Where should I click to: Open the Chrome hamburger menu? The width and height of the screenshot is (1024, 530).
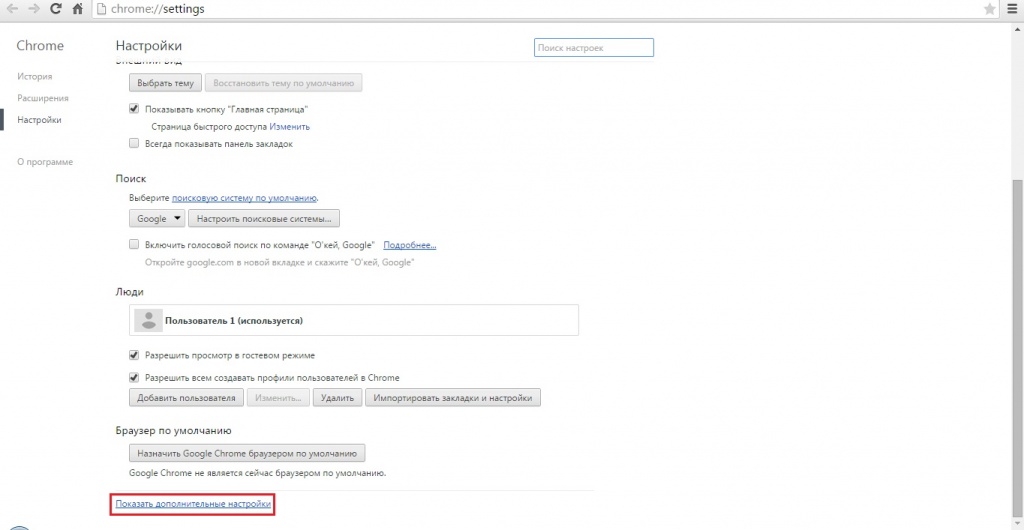point(1012,9)
